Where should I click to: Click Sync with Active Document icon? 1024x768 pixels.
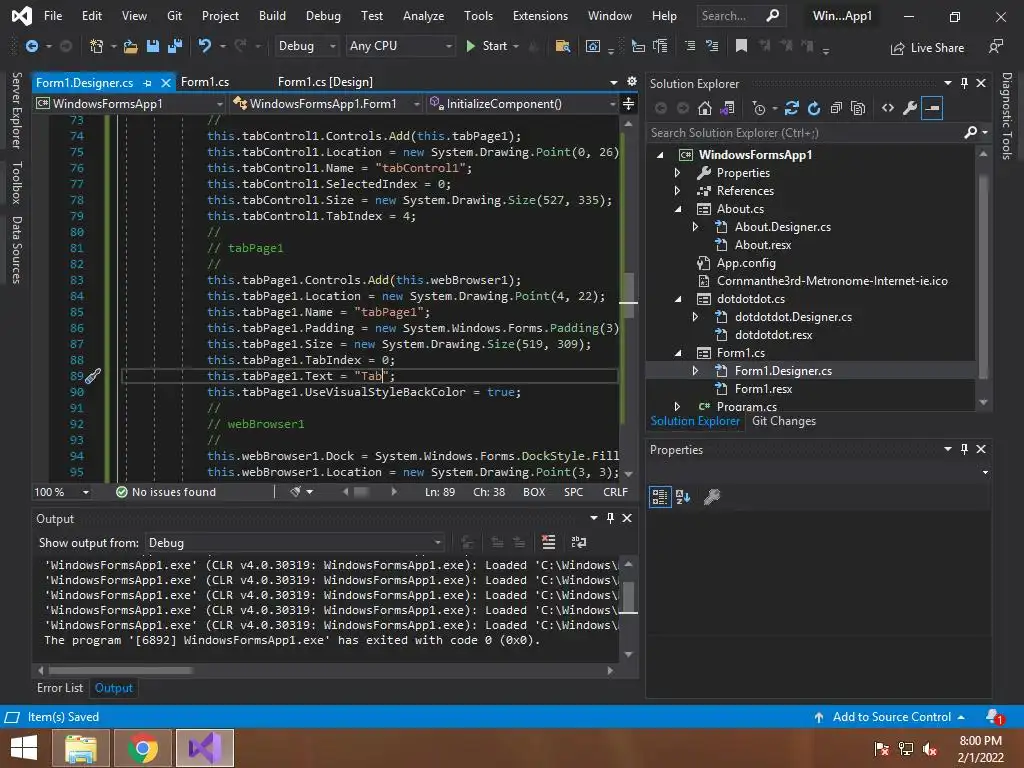click(792, 108)
